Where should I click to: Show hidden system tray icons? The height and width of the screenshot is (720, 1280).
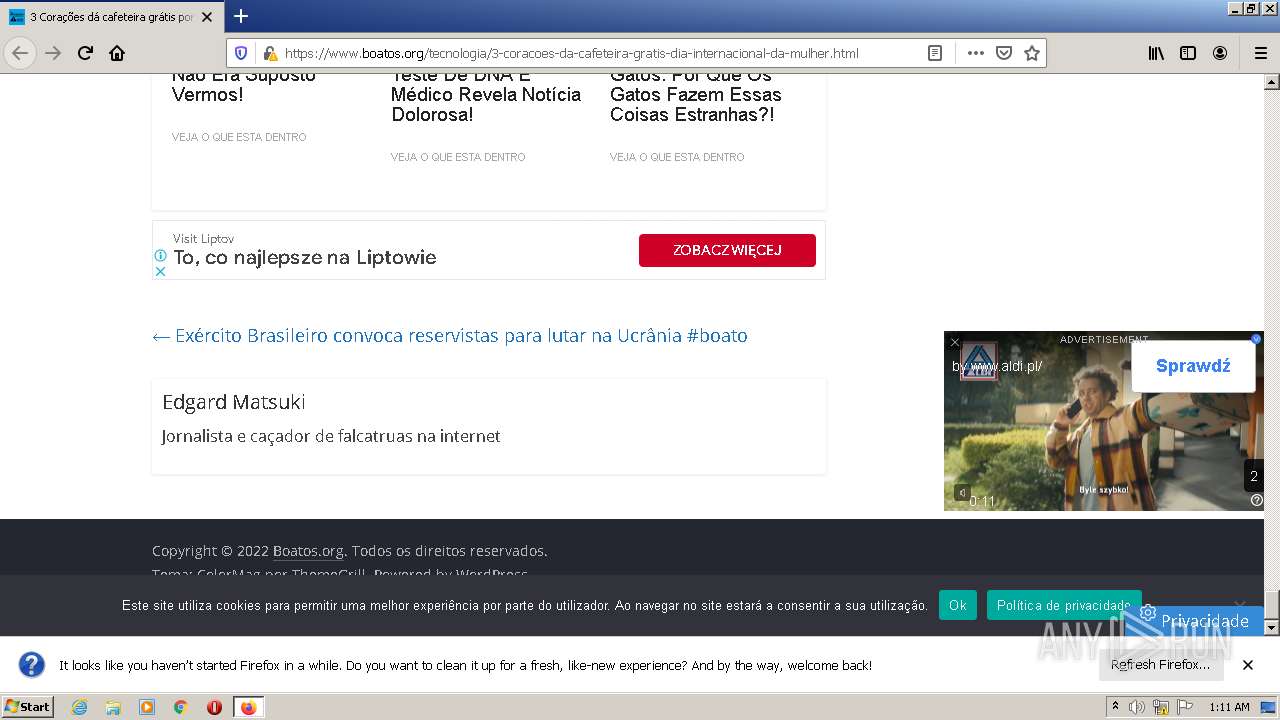click(x=1115, y=707)
